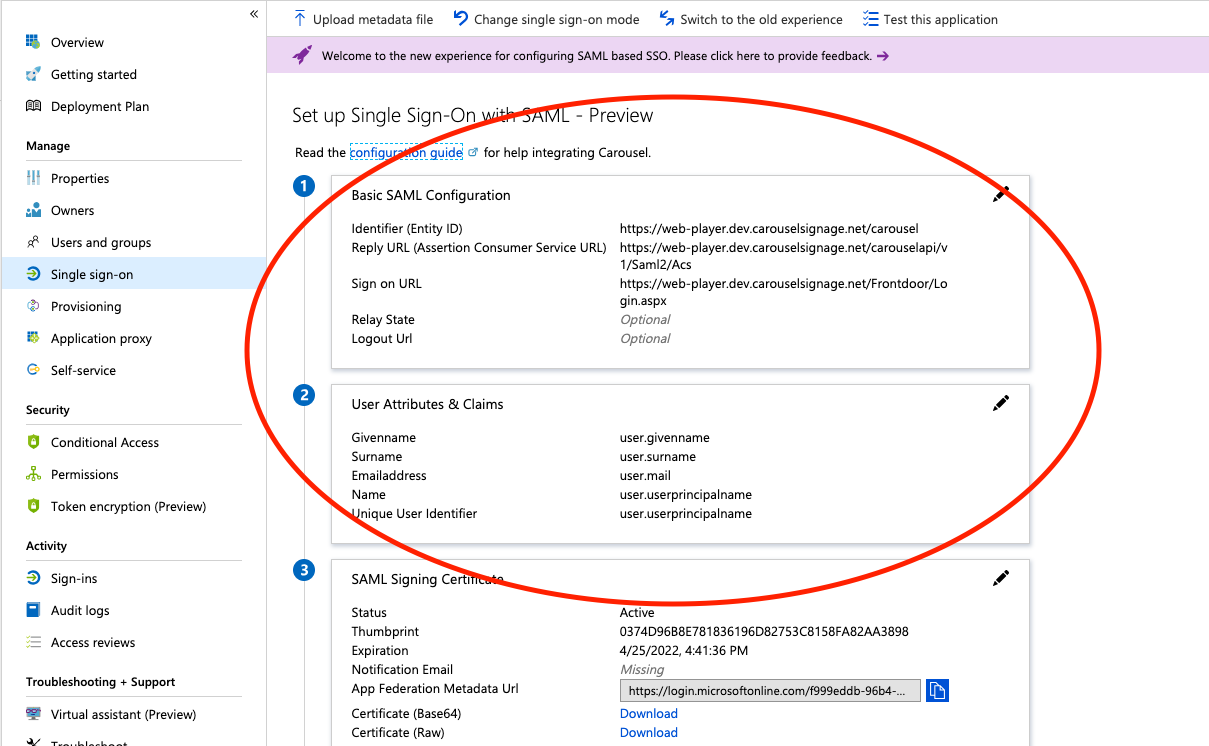Screen dimensions: 1209x746
Task: Copy the App Federation Metadata Url
Action: [x=937, y=691]
